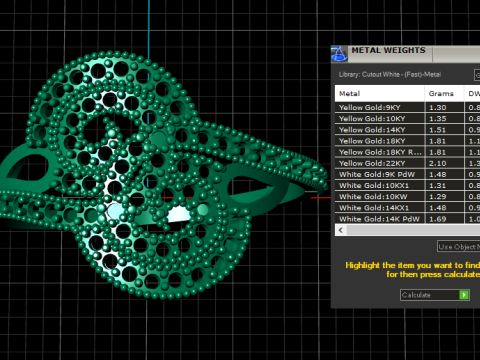Click the Grams column header

coord(444,94)
